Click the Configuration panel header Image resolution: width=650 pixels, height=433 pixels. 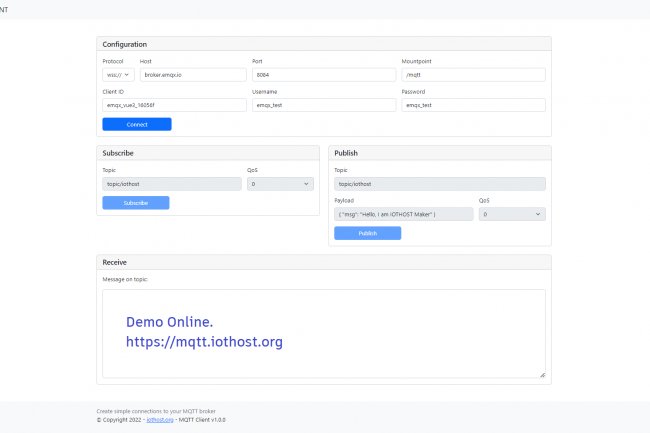coord(323,44)
